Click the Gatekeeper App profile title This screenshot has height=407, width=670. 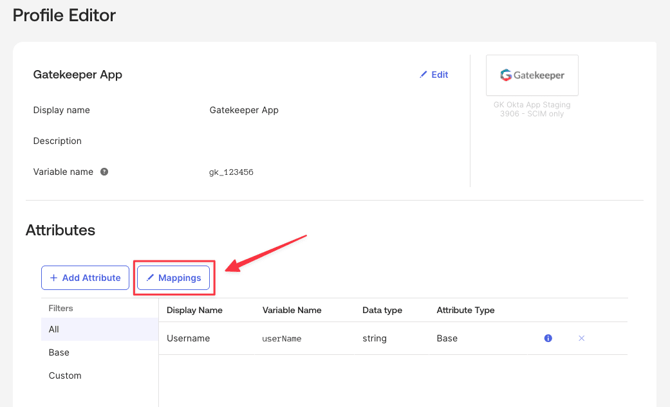point(78,75)
